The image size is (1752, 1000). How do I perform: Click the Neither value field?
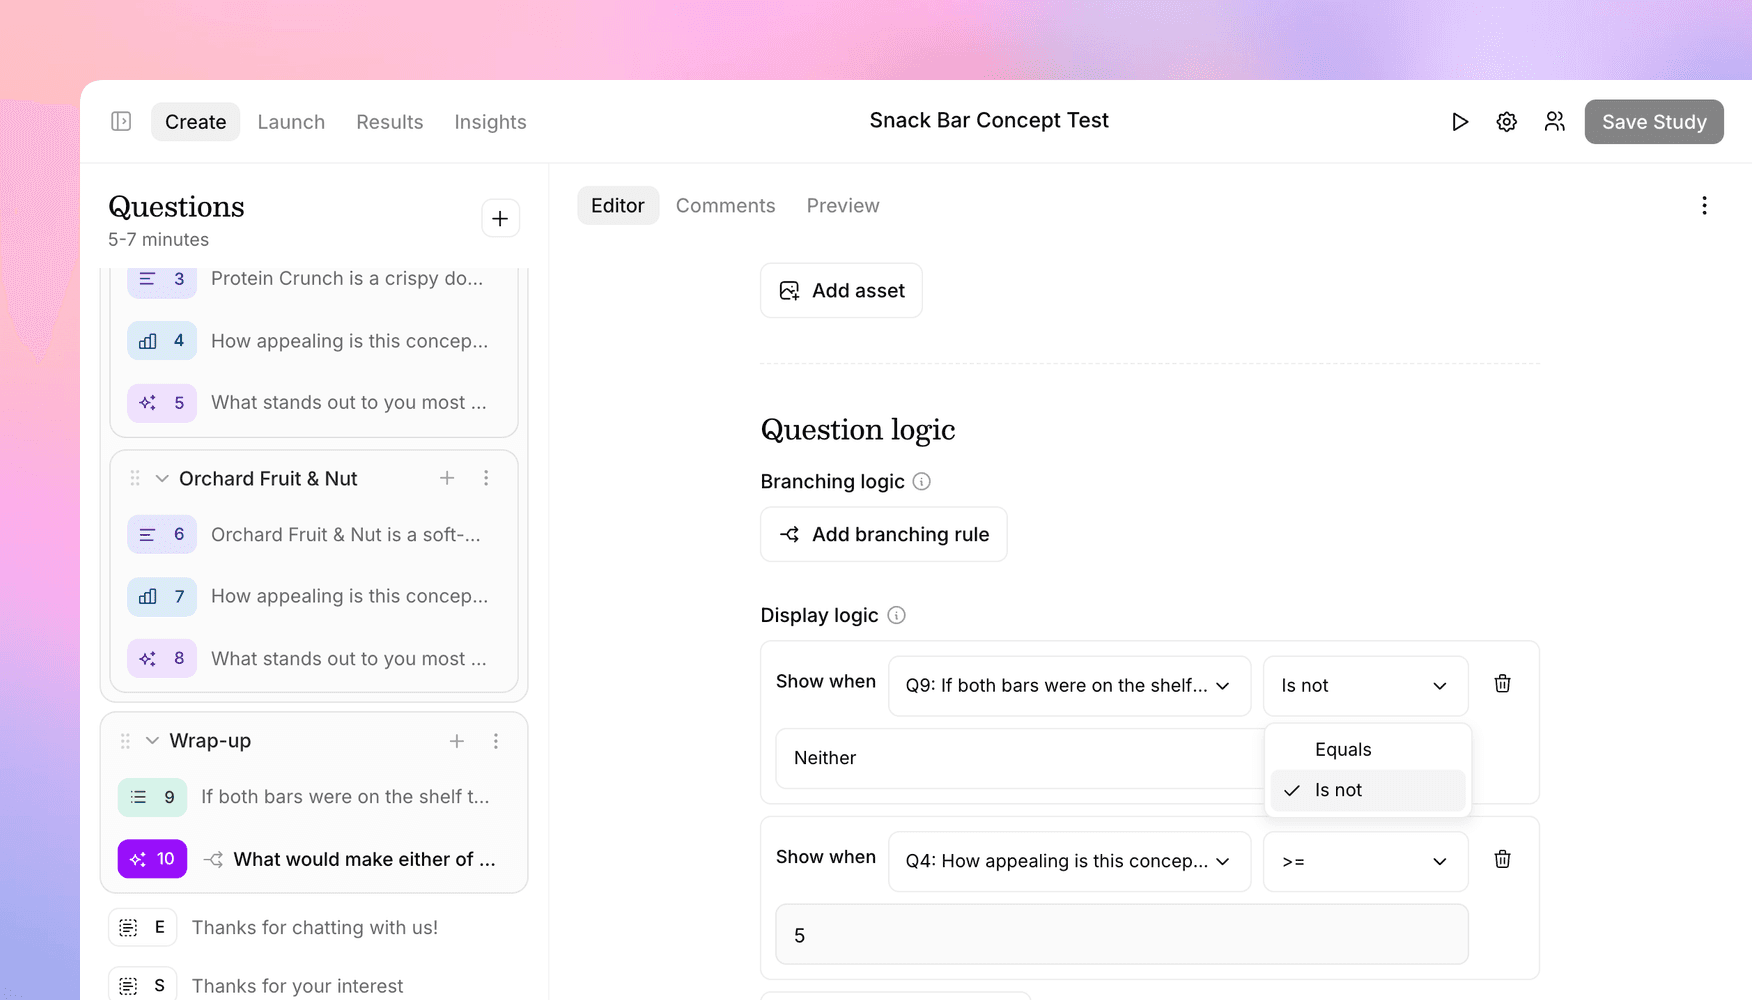[1020, 758]
